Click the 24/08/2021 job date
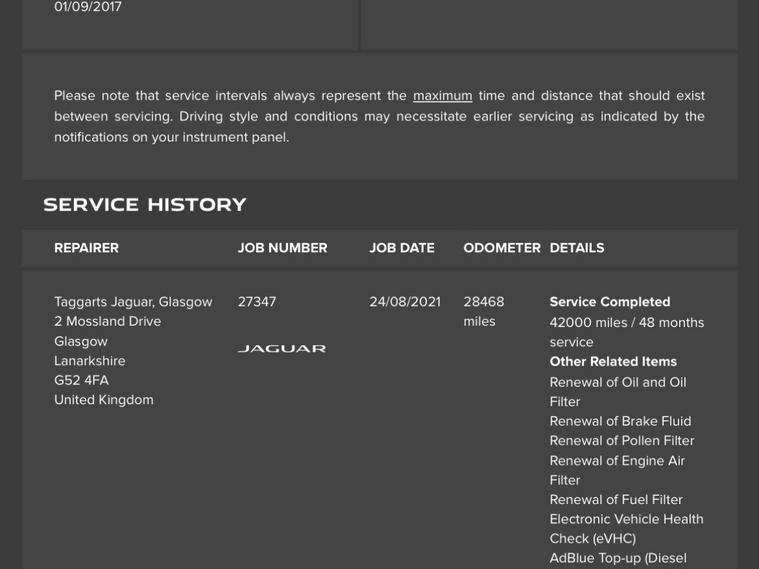The width and height of the screenshot is (759, 569). [404, 302]
